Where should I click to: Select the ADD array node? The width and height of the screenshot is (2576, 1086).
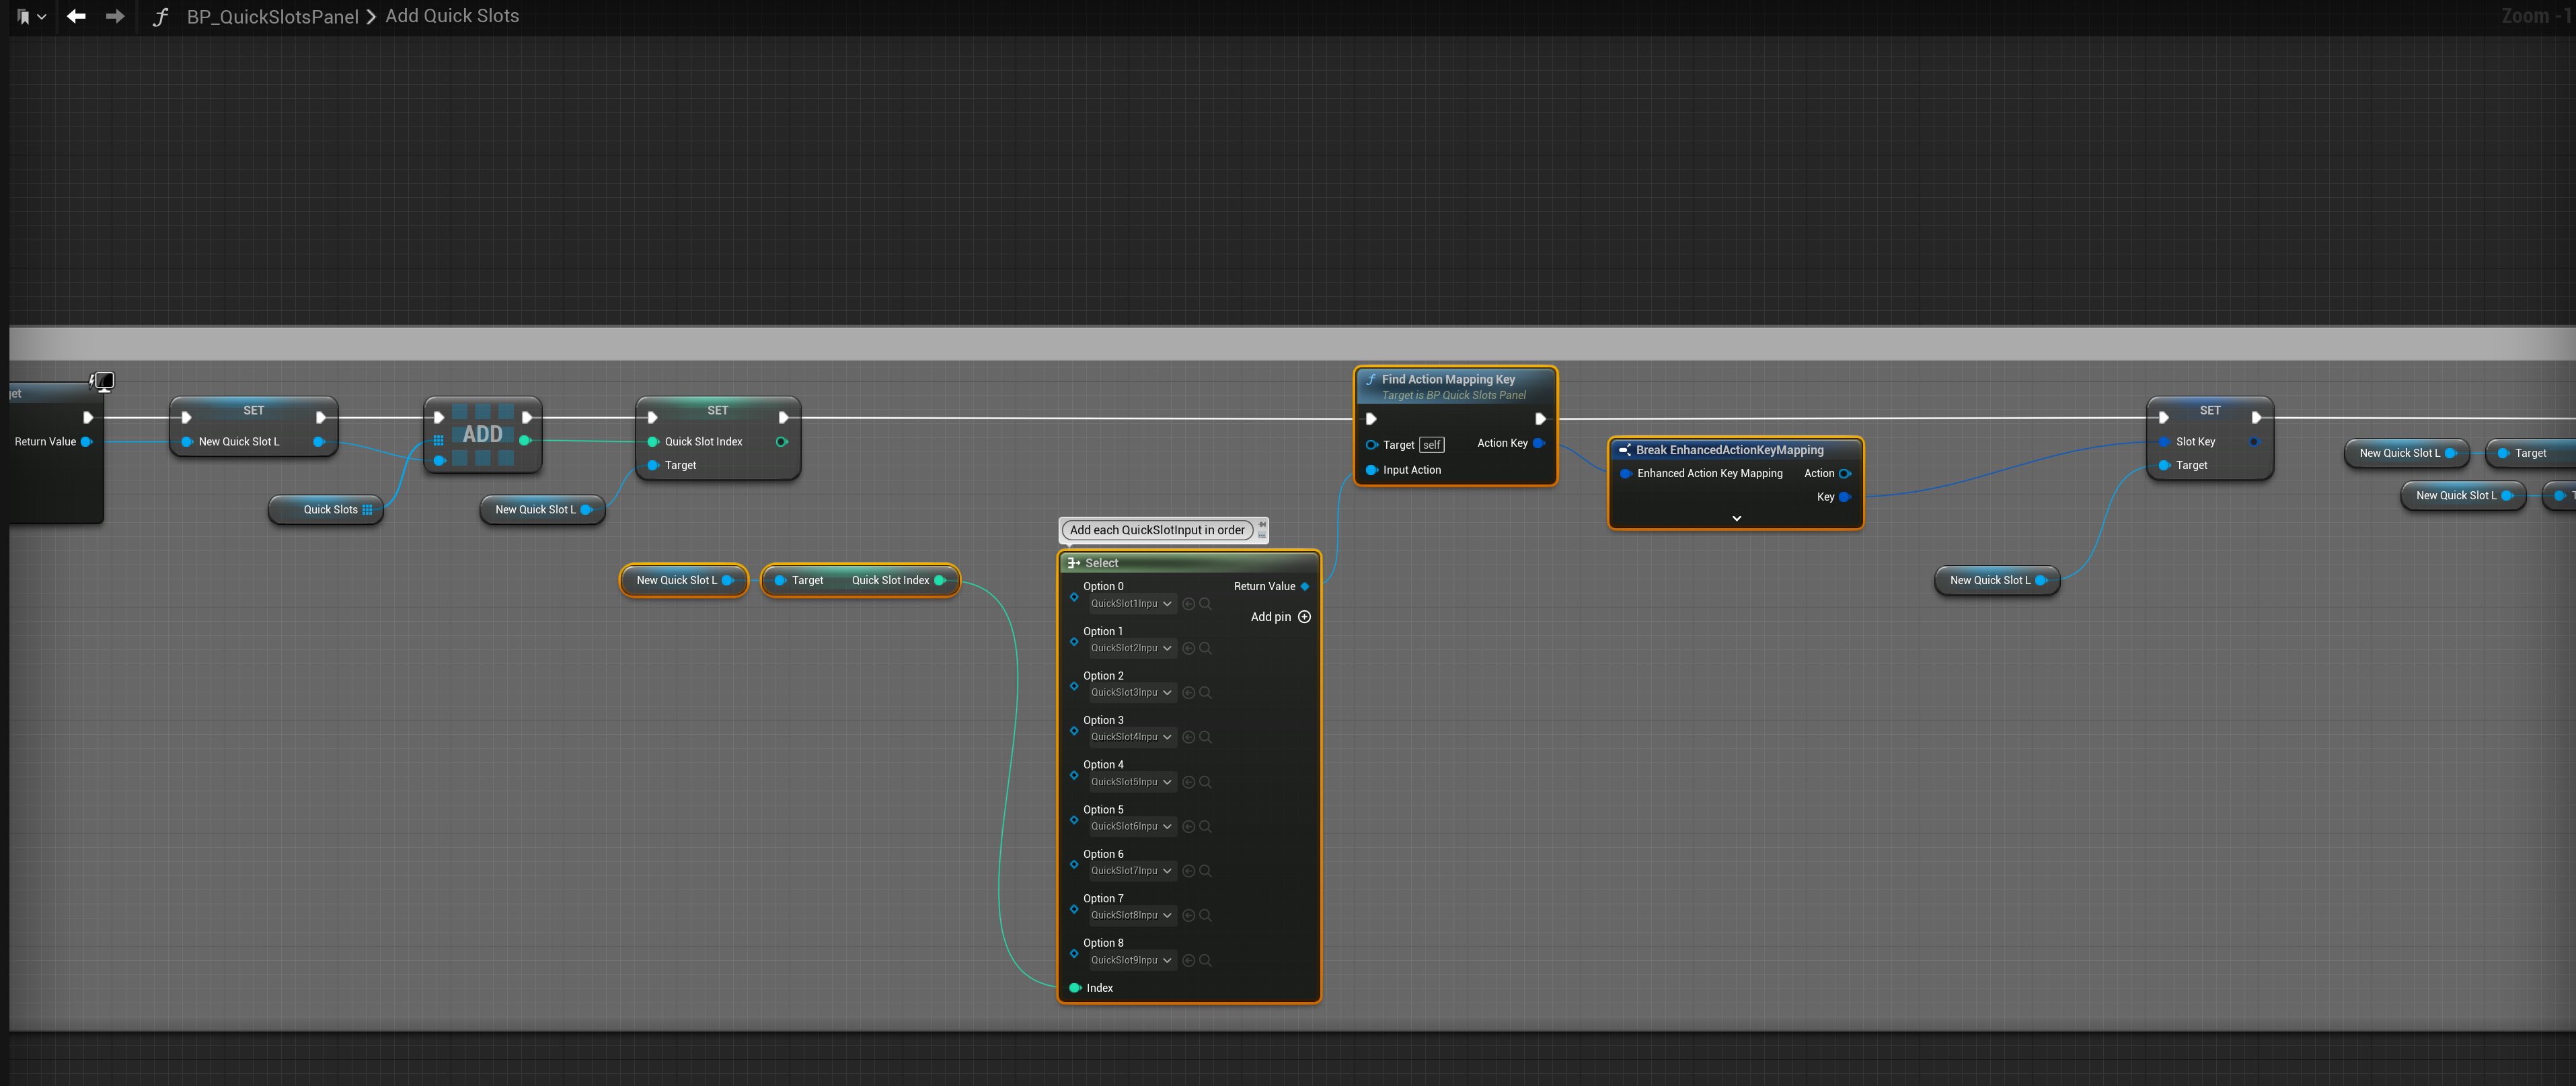482,435
